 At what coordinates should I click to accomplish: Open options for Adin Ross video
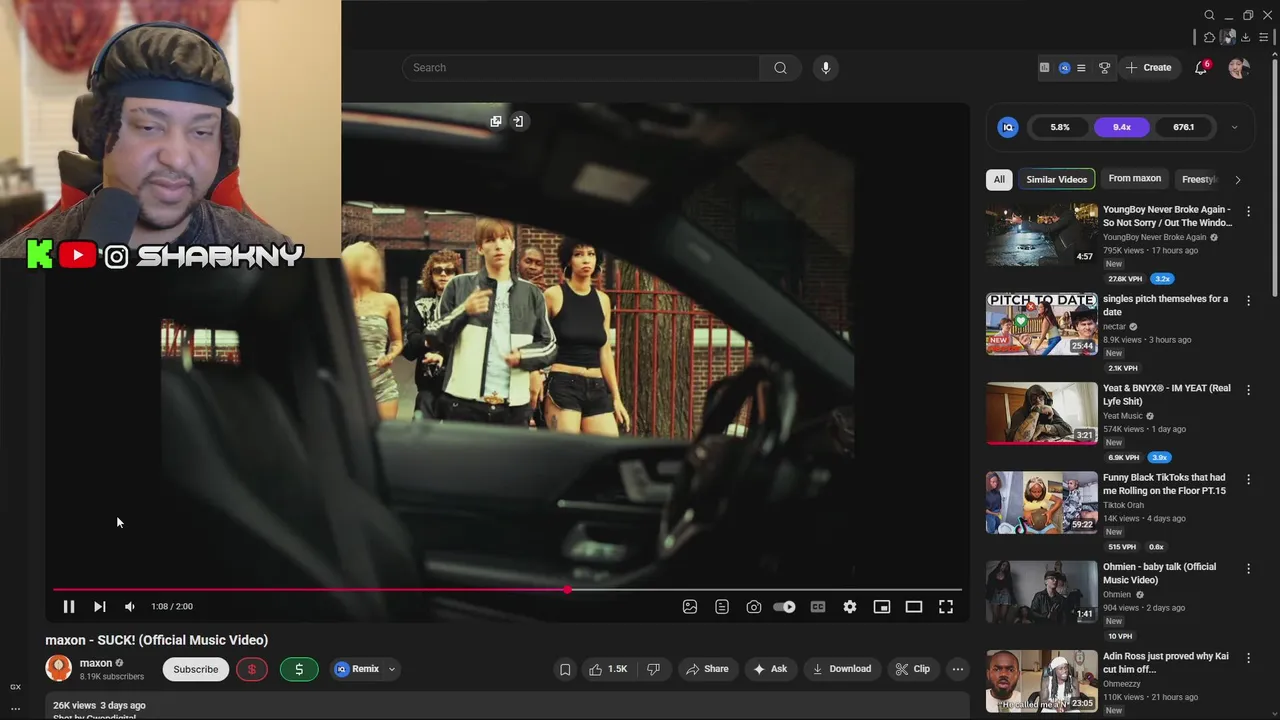[x=1248, y=658]
